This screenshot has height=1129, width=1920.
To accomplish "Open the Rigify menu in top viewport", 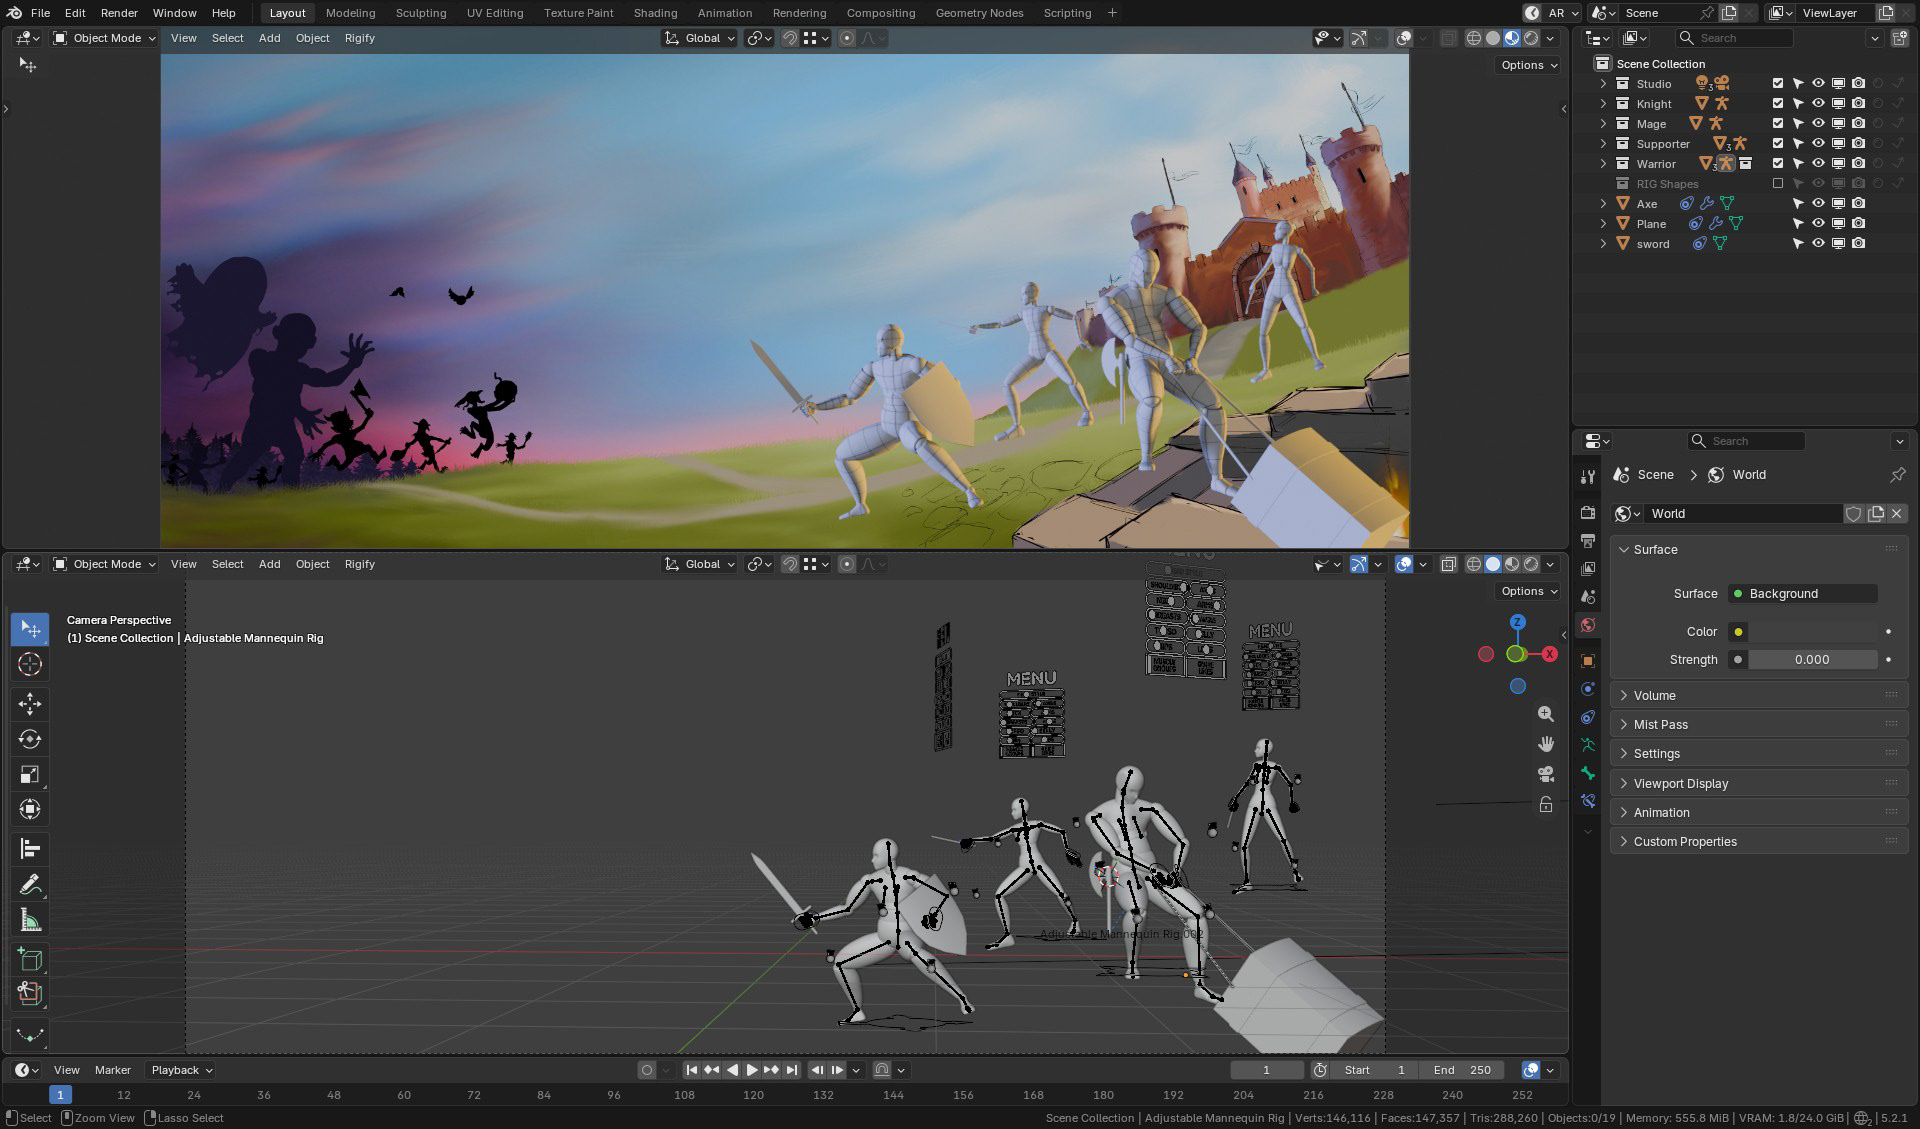I will [x=359, y=38].
